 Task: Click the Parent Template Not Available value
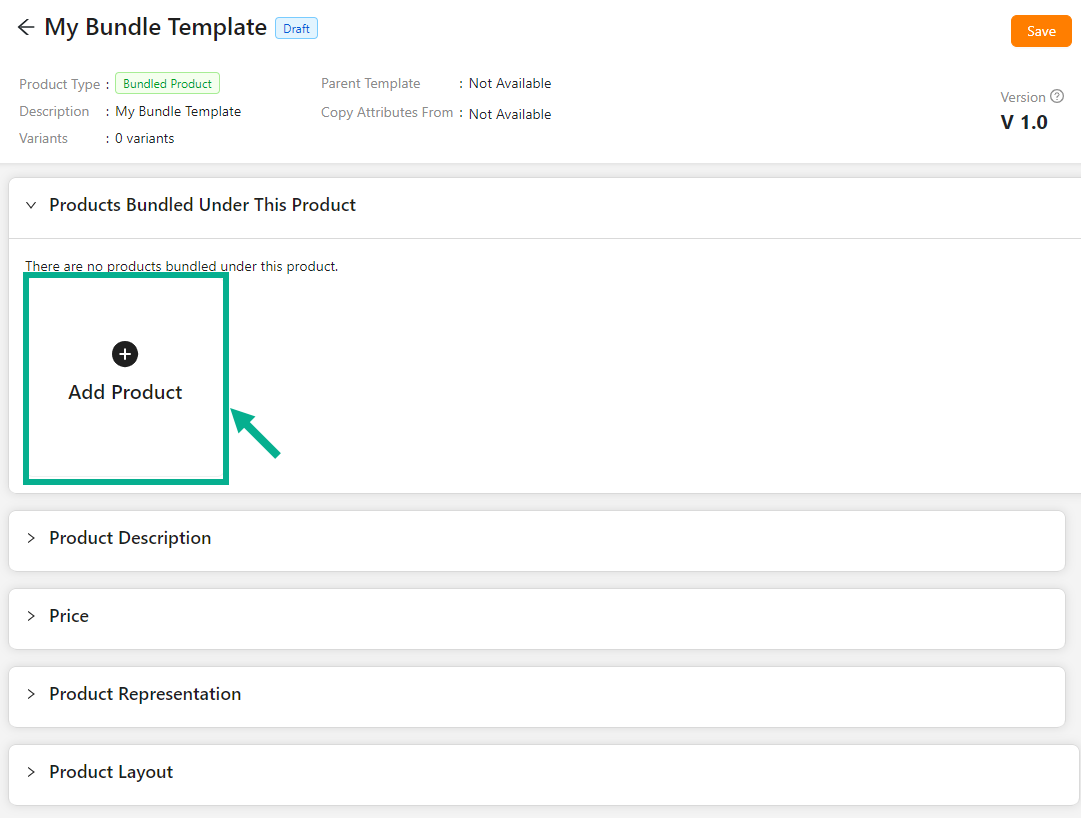pyautogui.click(x=510, y=84)
